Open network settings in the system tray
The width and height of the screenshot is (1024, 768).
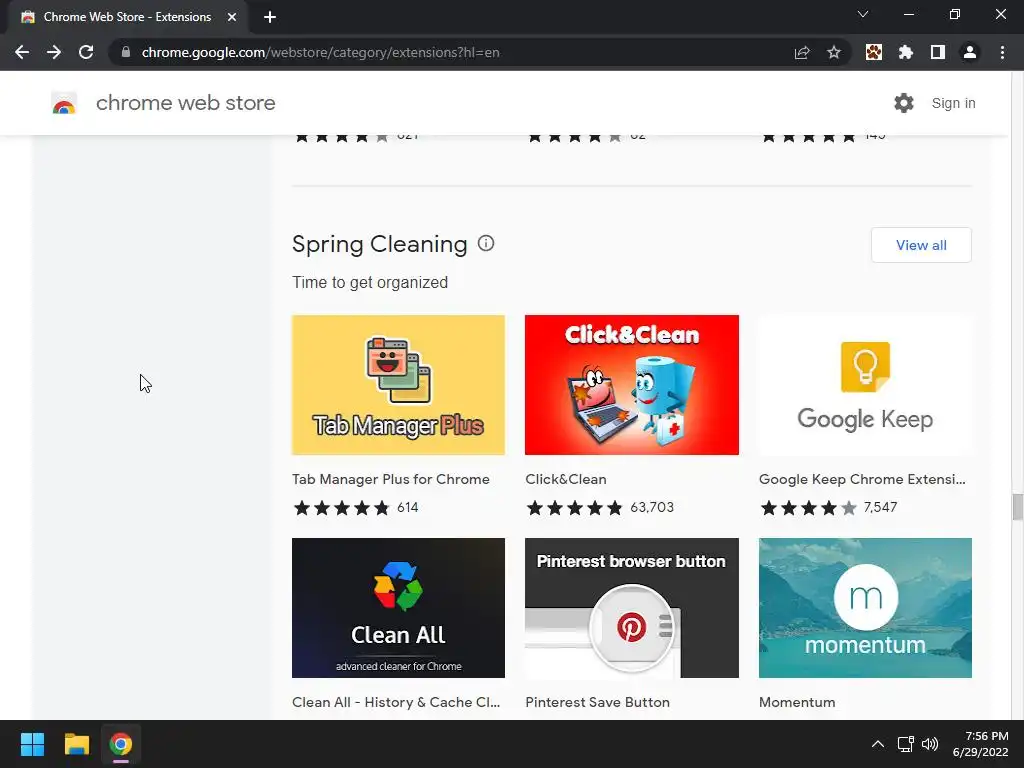905,744
